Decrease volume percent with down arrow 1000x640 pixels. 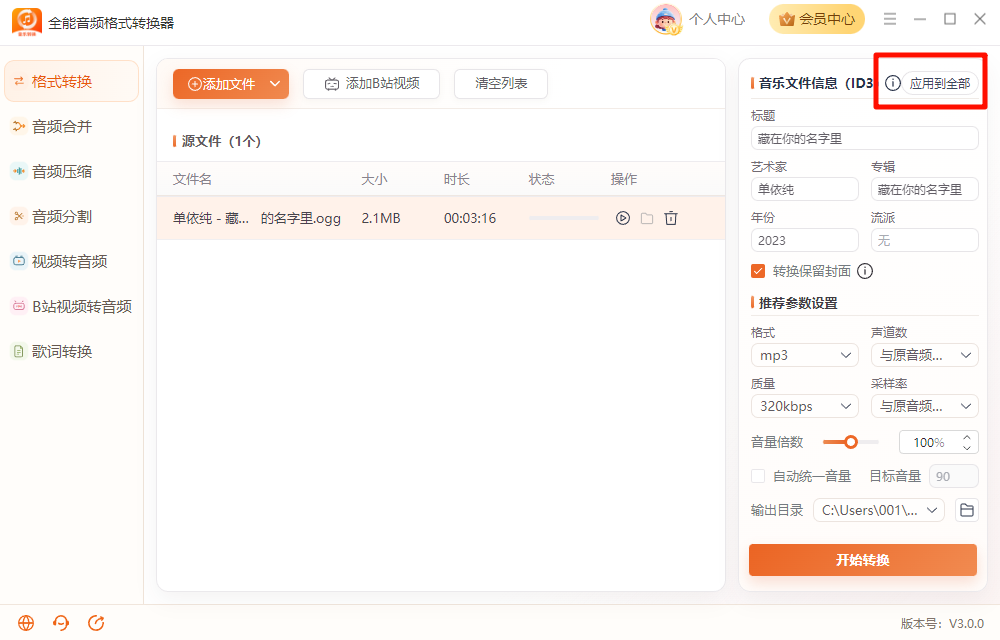tap(967, 447)
